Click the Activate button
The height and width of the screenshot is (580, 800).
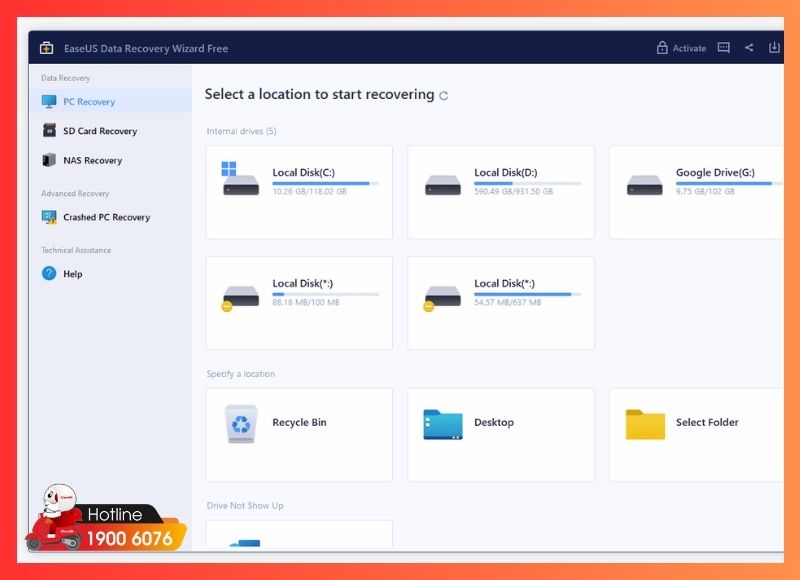(681, 48)
